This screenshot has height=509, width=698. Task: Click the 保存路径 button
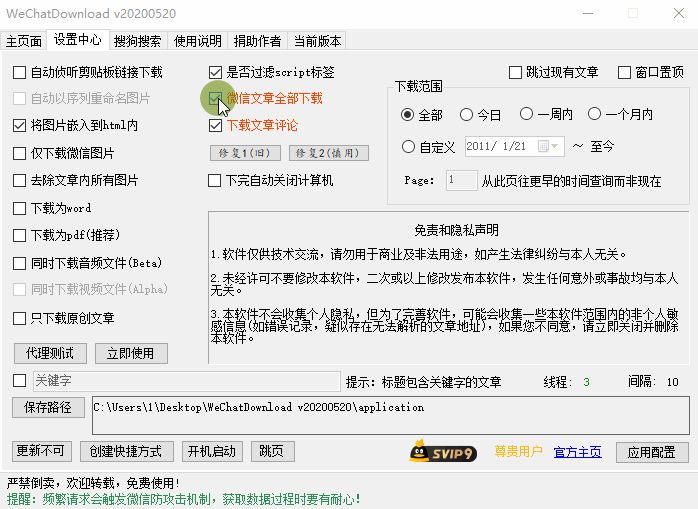coord(48,407)
